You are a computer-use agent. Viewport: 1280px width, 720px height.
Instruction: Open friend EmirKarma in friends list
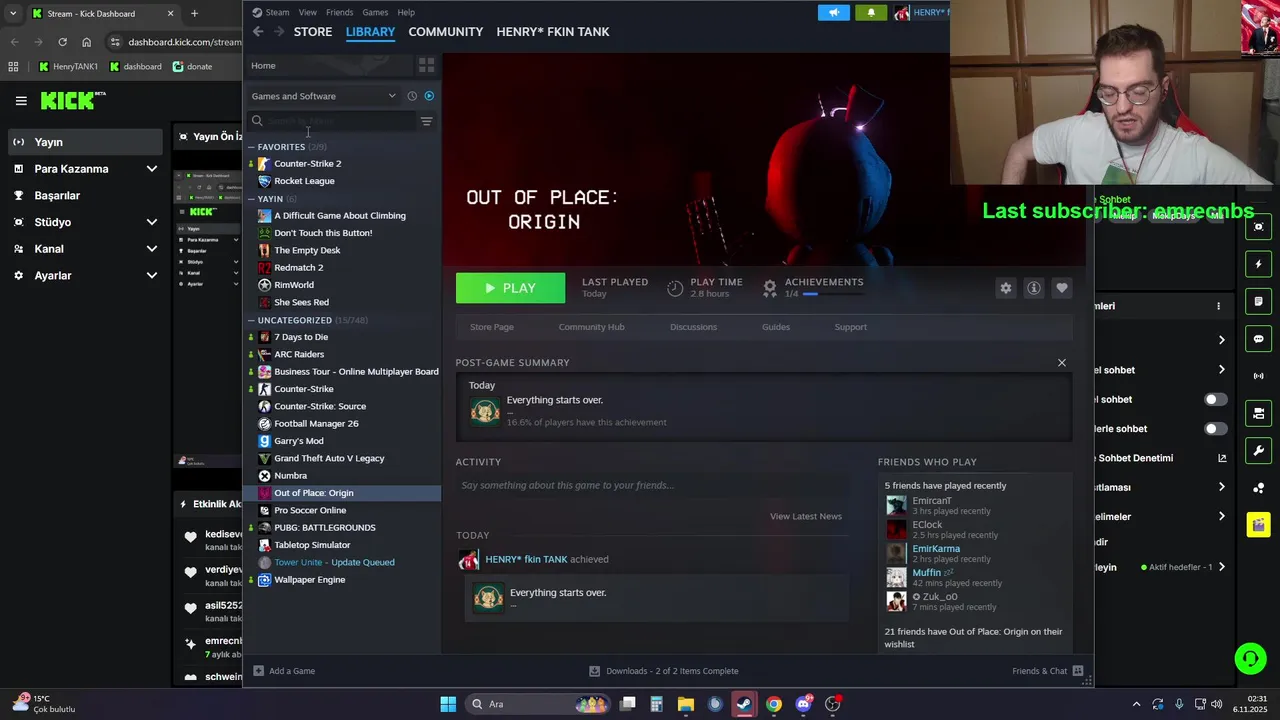[936, 549]
